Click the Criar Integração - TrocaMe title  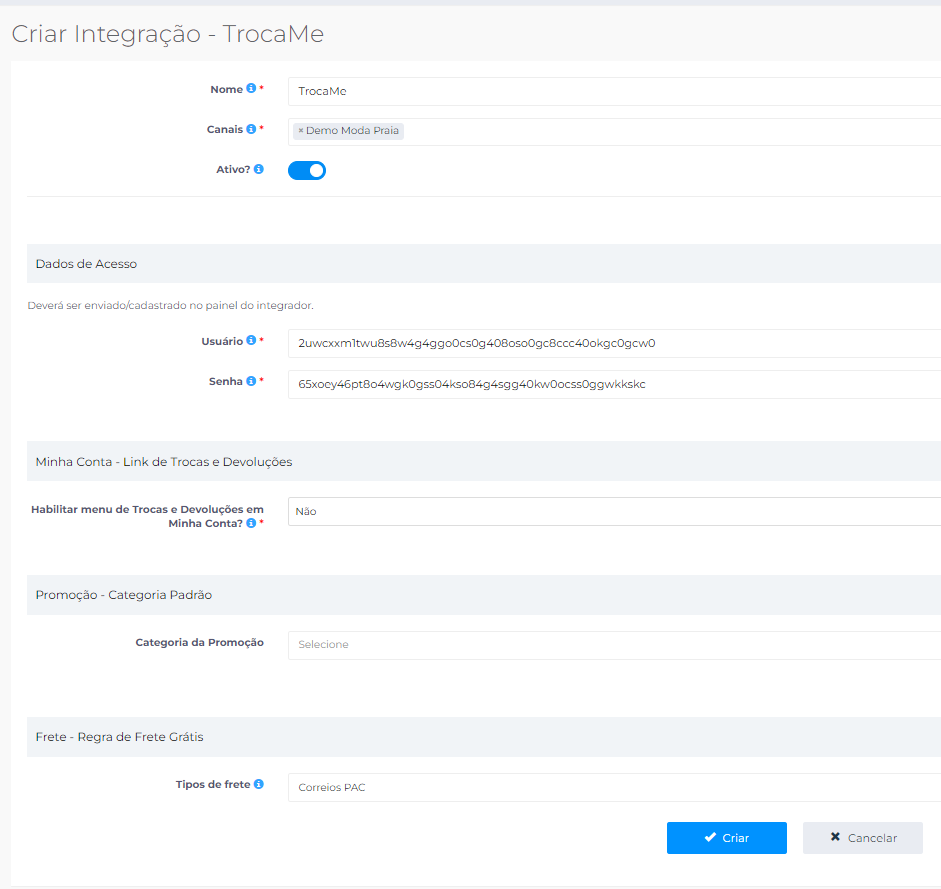coord(167,34)
